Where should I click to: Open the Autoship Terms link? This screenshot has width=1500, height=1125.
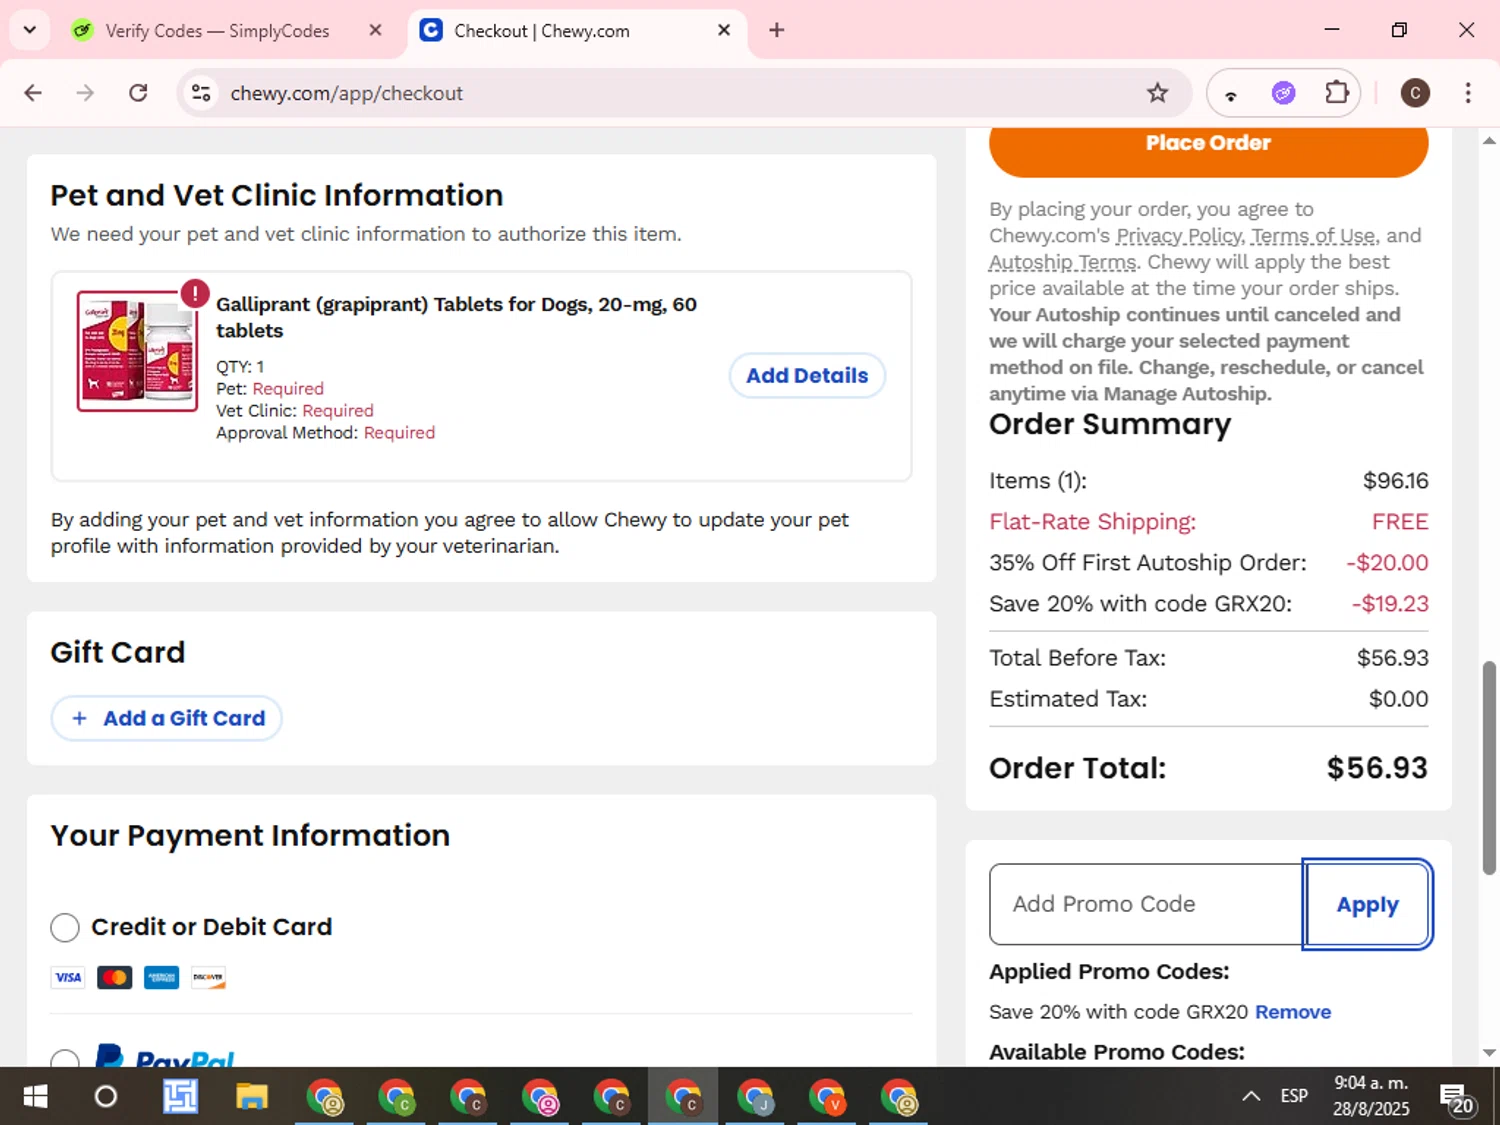(x=1062, y=262)
